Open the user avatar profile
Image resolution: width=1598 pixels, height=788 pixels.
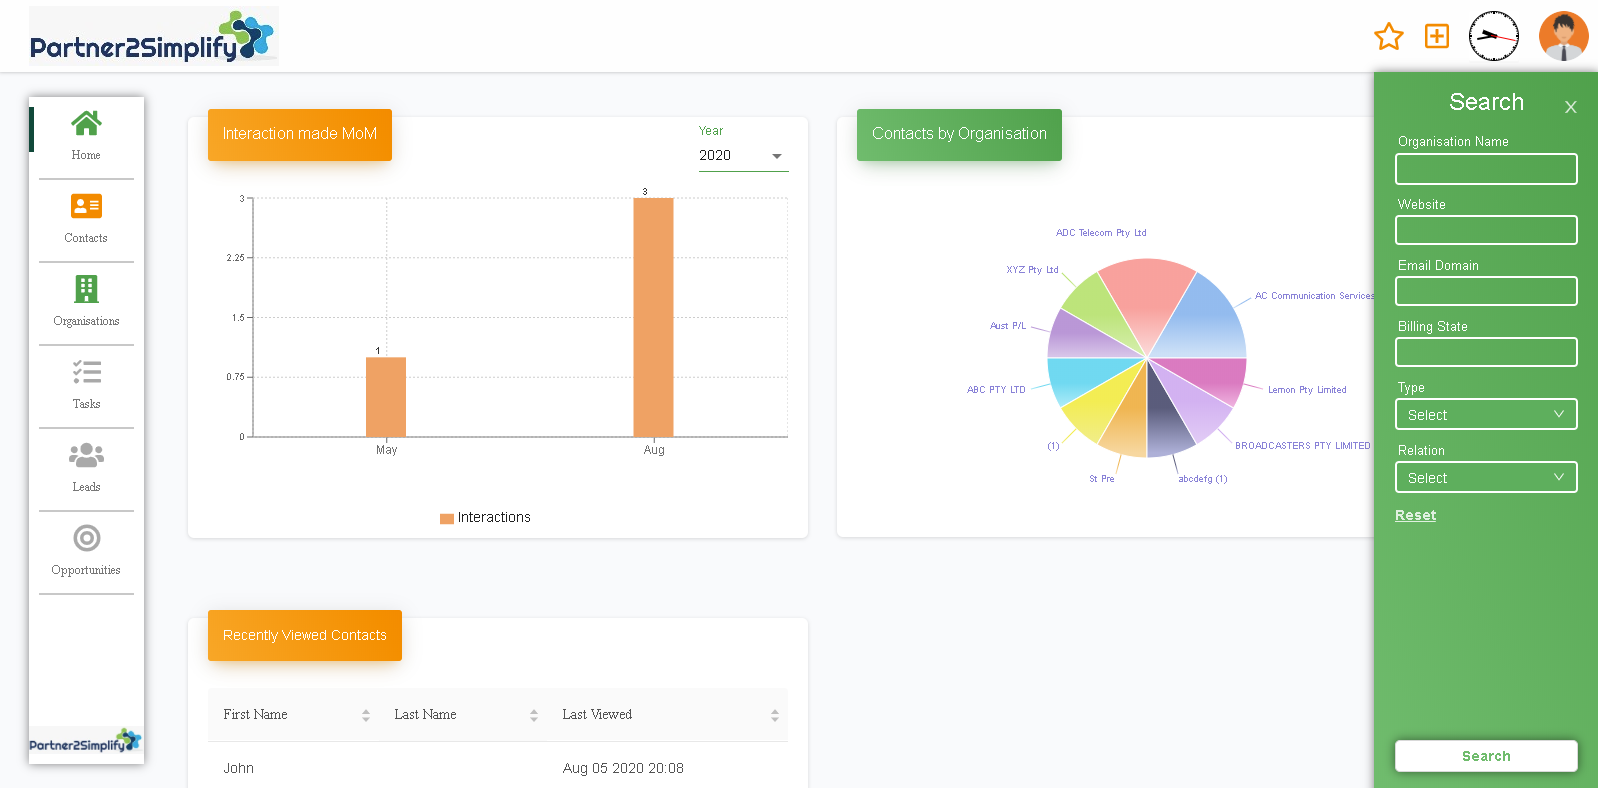(x=1564, y=36)
